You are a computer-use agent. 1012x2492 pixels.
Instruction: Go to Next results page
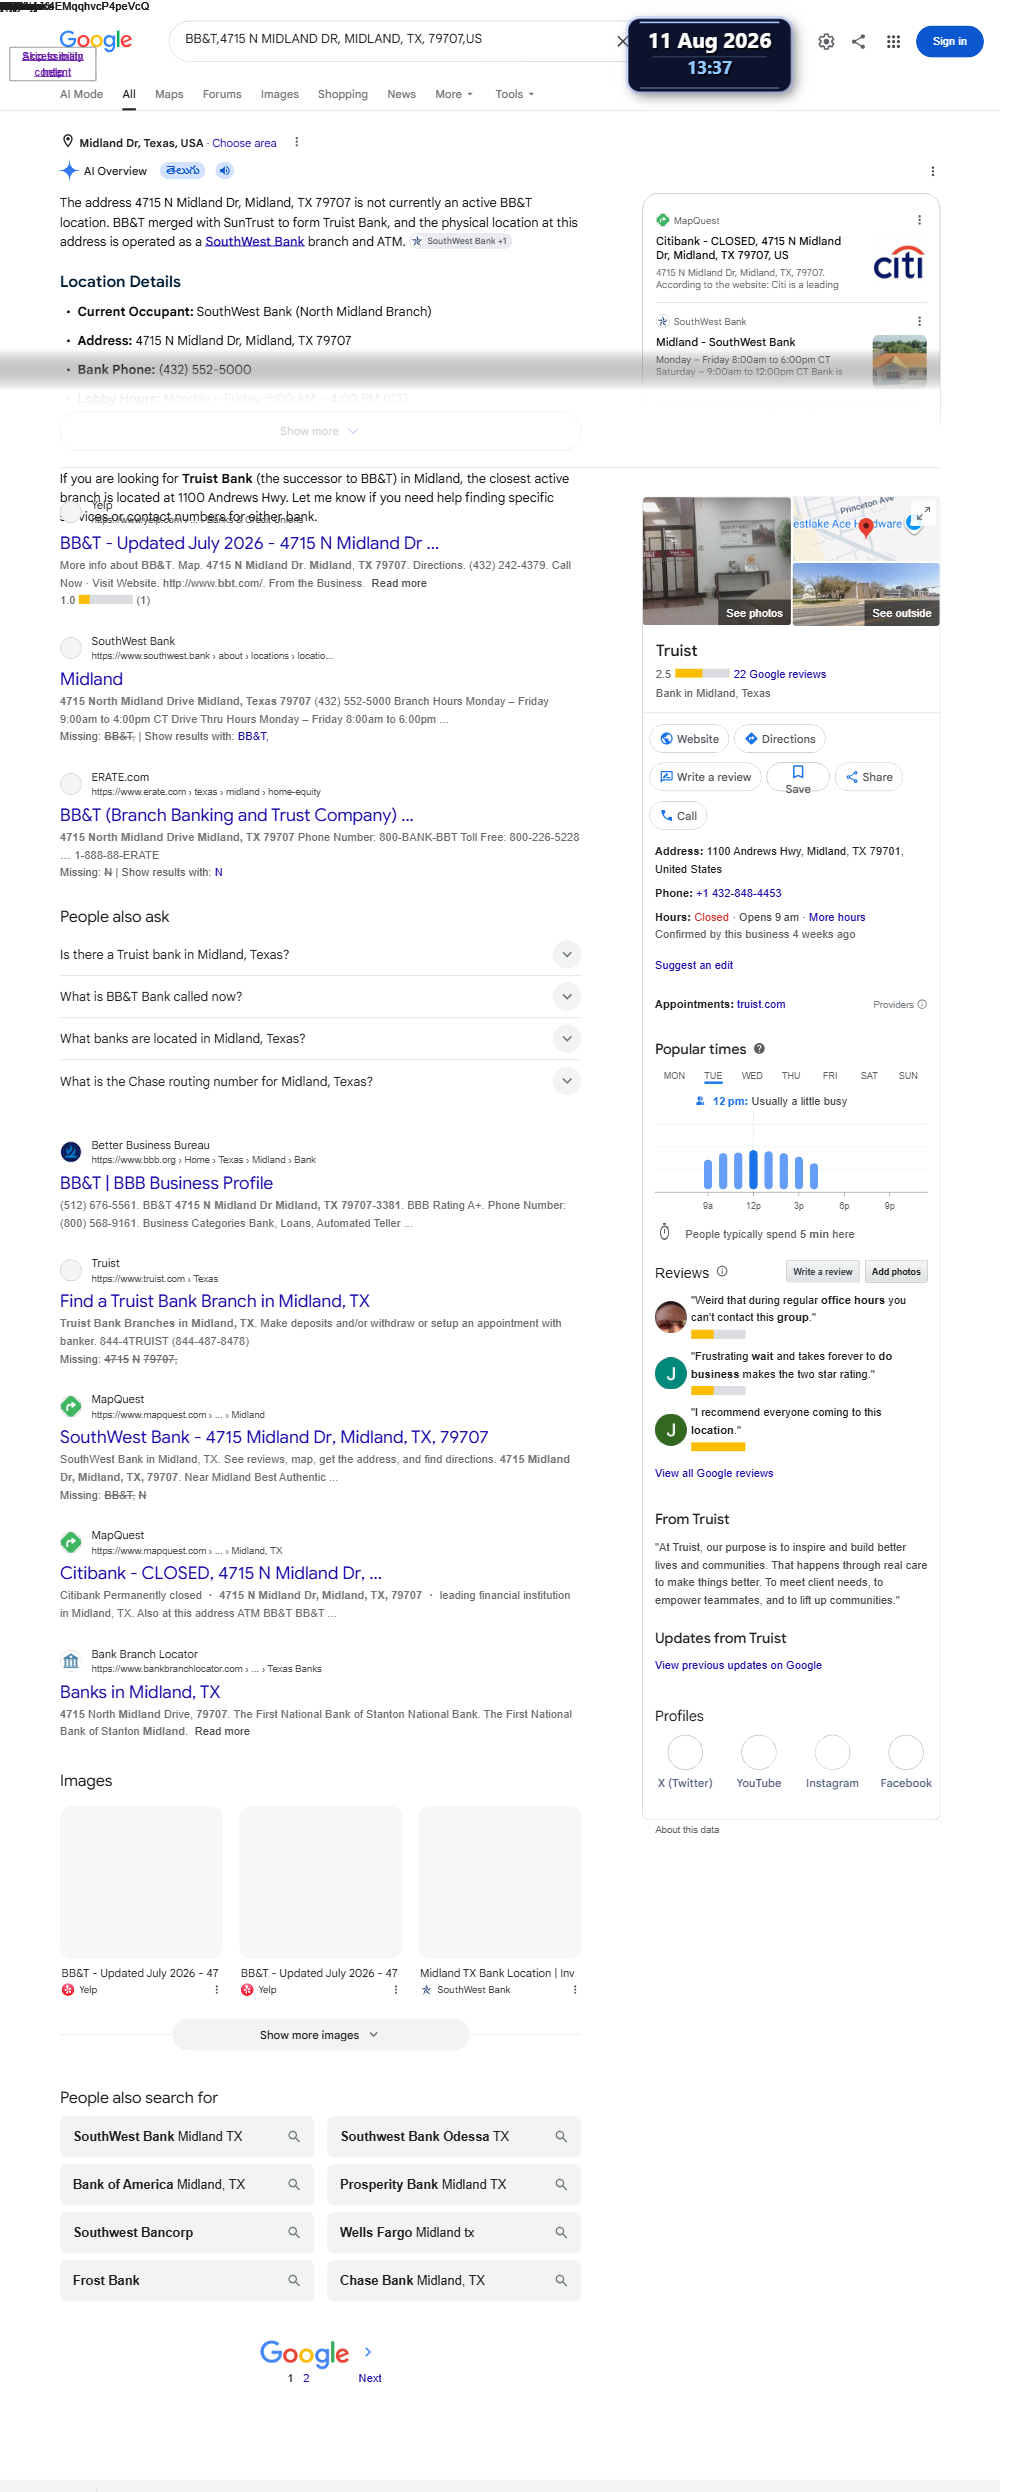coord(370,2377)
